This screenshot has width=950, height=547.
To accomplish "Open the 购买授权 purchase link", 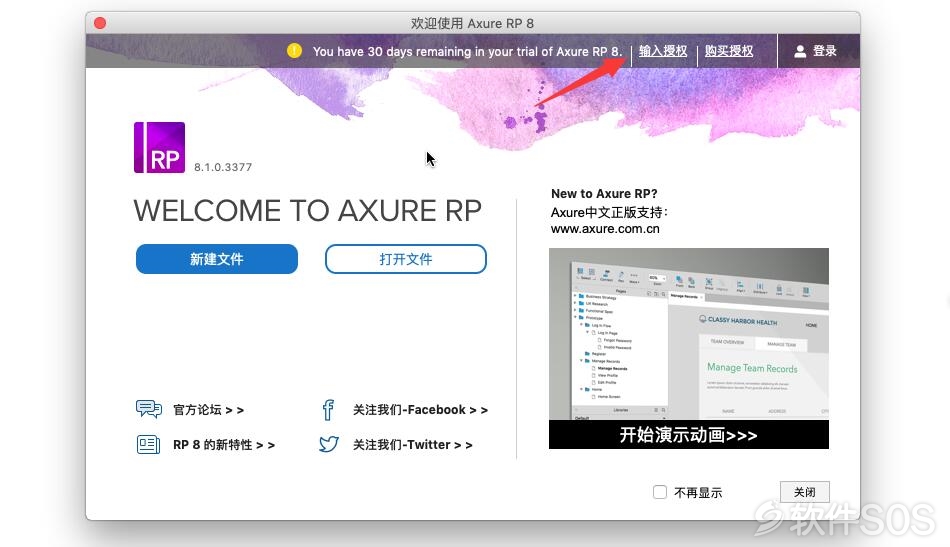I will (x=729, y=51).
